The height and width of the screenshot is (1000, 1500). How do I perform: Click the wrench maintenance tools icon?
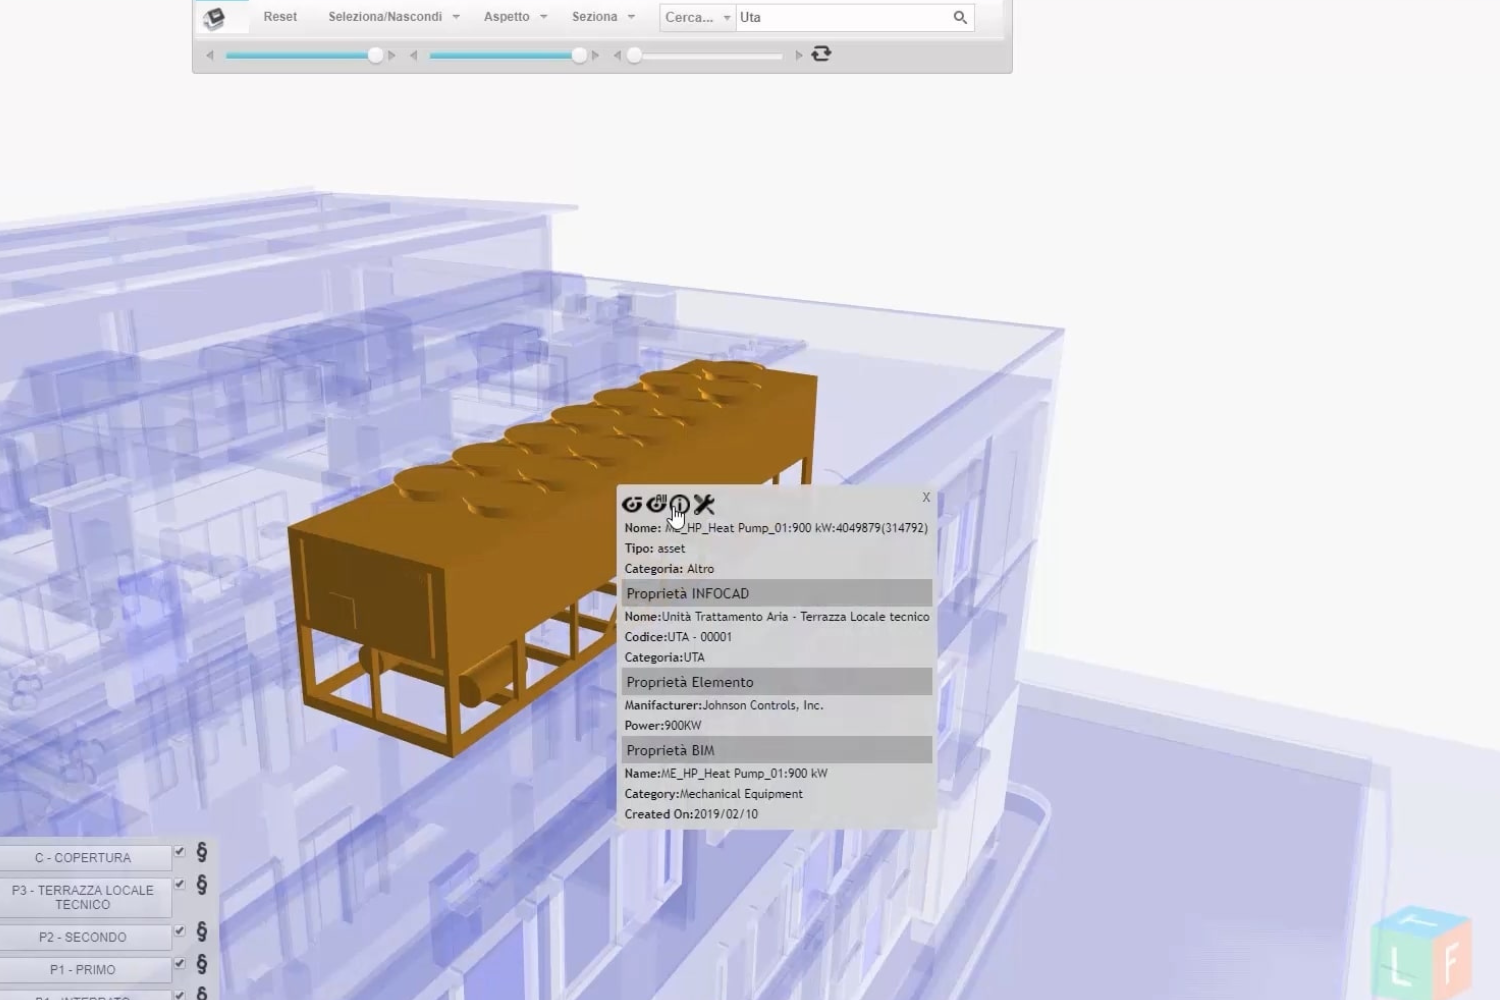705,504
